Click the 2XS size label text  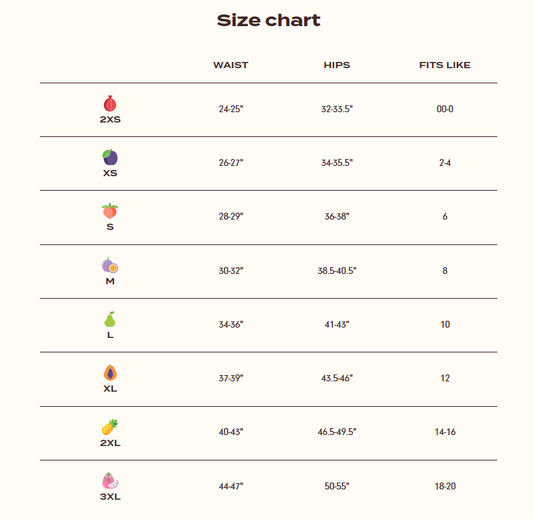tap(110, 120)
